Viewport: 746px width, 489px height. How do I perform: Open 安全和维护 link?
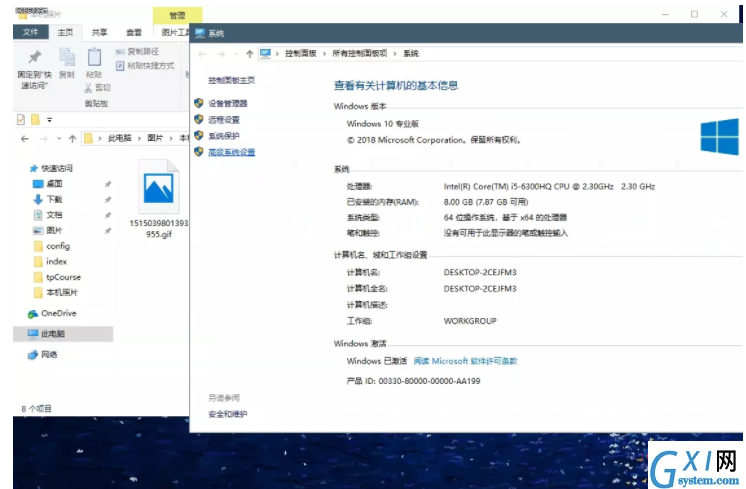pos(227,414)
